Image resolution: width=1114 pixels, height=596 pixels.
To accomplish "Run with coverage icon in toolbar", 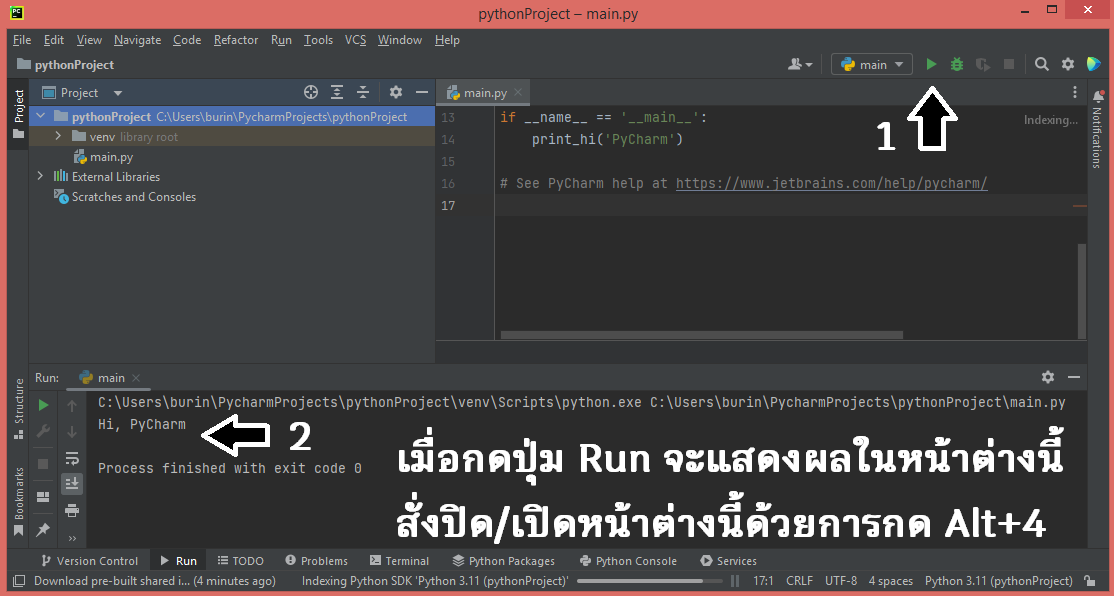I will (983, 64).
